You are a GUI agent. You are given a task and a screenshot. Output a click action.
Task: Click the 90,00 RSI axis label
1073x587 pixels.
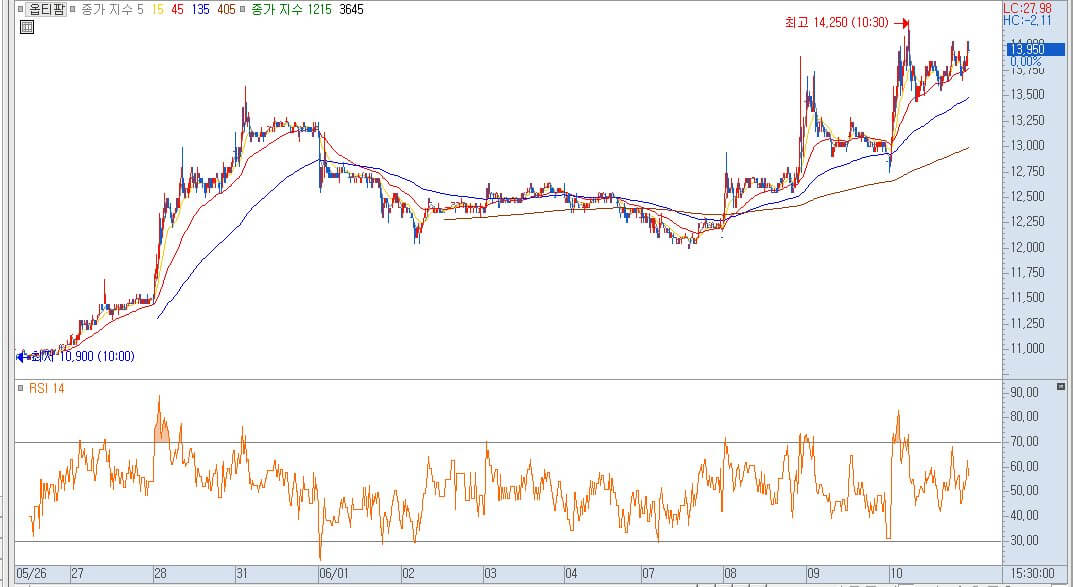[1024, 392]
